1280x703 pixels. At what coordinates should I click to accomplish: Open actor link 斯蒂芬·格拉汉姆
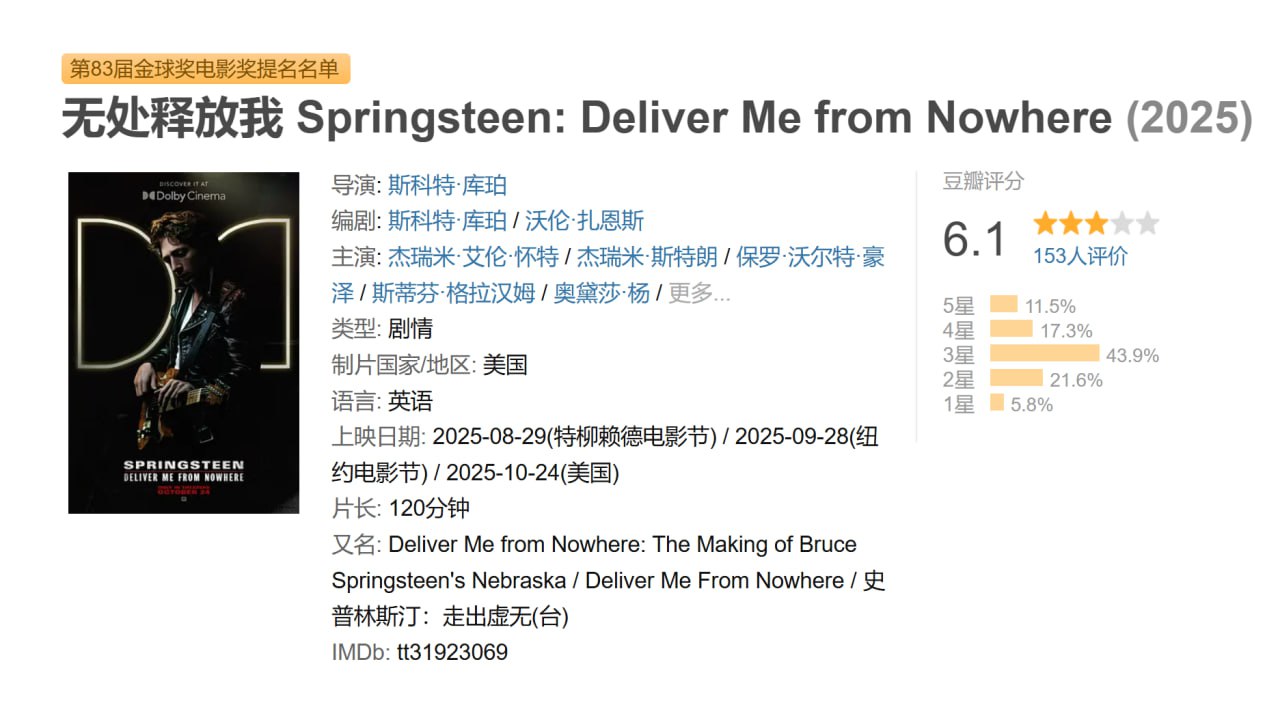click(453, 293)
